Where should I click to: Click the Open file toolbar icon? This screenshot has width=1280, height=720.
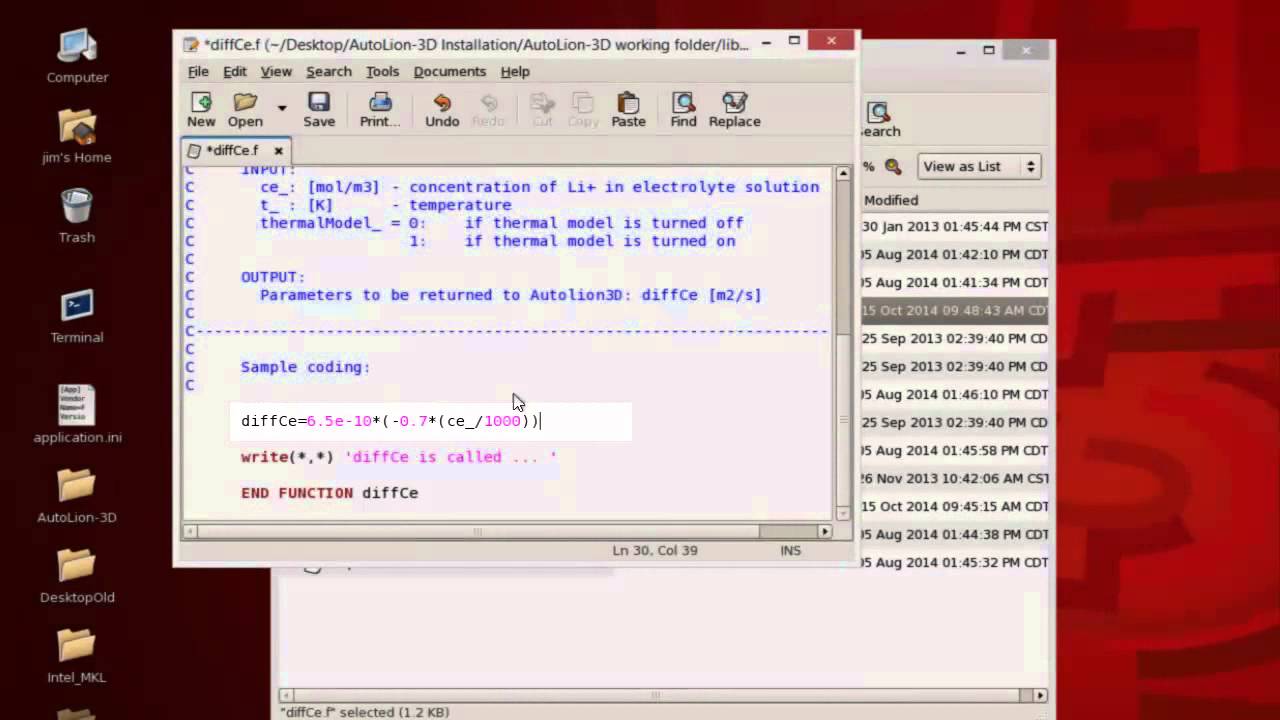point(245,109)
